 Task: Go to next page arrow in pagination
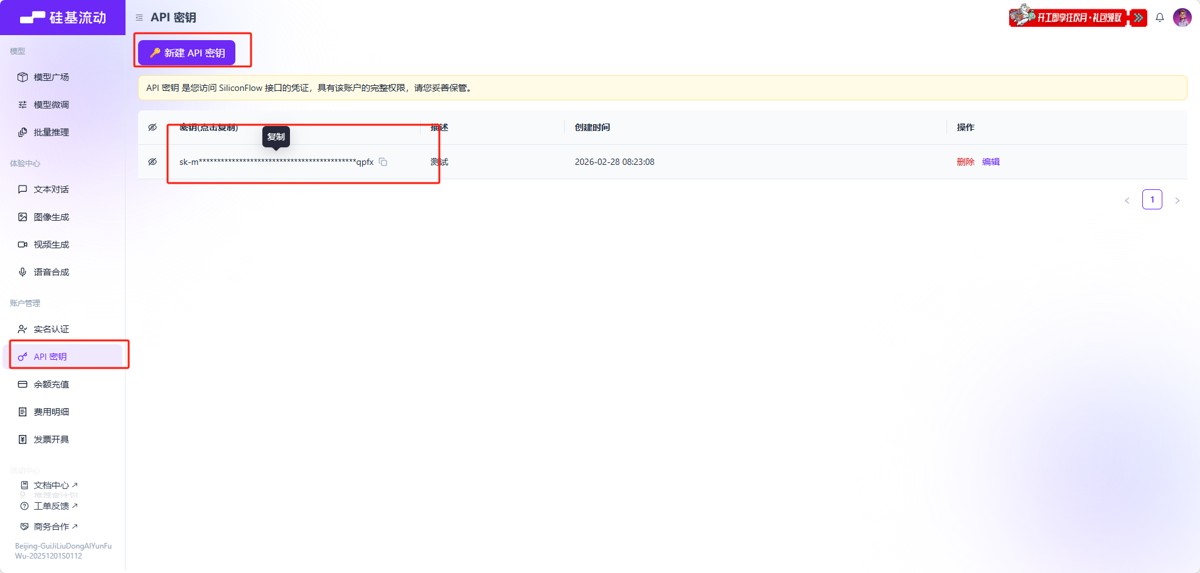coord(1177,200)
